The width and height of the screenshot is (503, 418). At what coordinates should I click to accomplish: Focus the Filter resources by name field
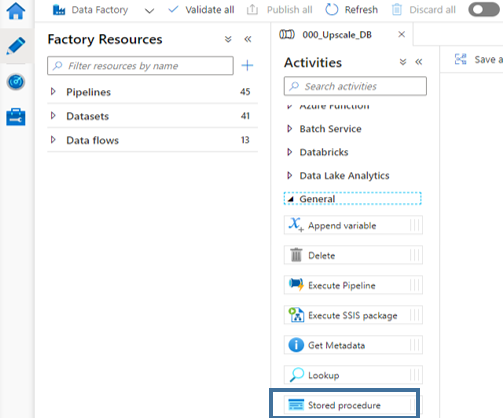[x=140, y=66]
